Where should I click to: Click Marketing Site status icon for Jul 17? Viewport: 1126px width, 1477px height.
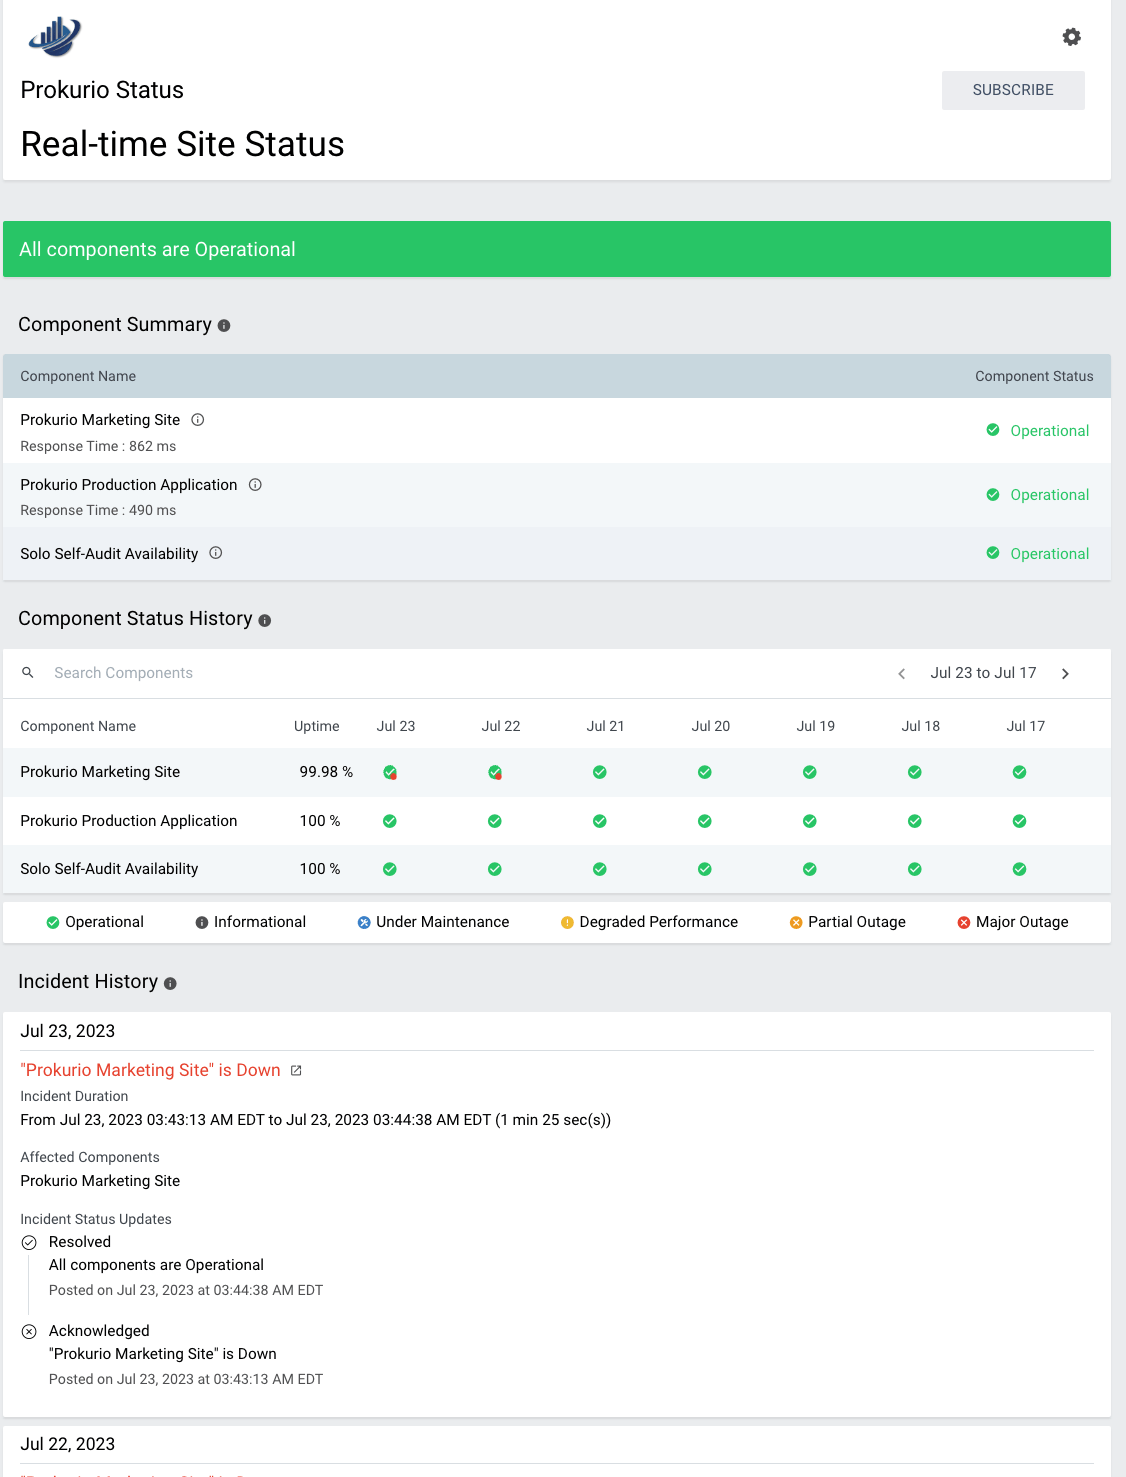point(1020,772)
